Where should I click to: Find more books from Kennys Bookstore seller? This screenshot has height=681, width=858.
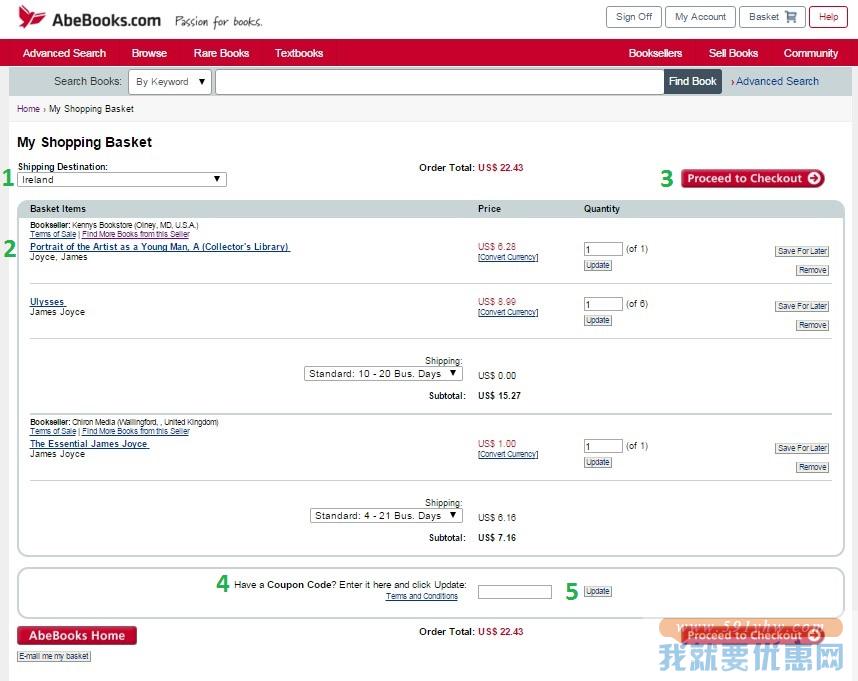(x=136, y=234)
